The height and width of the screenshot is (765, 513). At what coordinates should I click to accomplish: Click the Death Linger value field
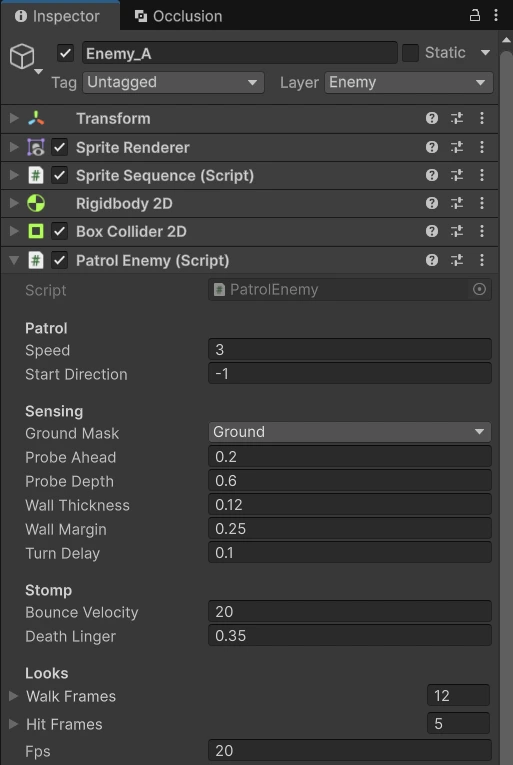click(349, 635)
